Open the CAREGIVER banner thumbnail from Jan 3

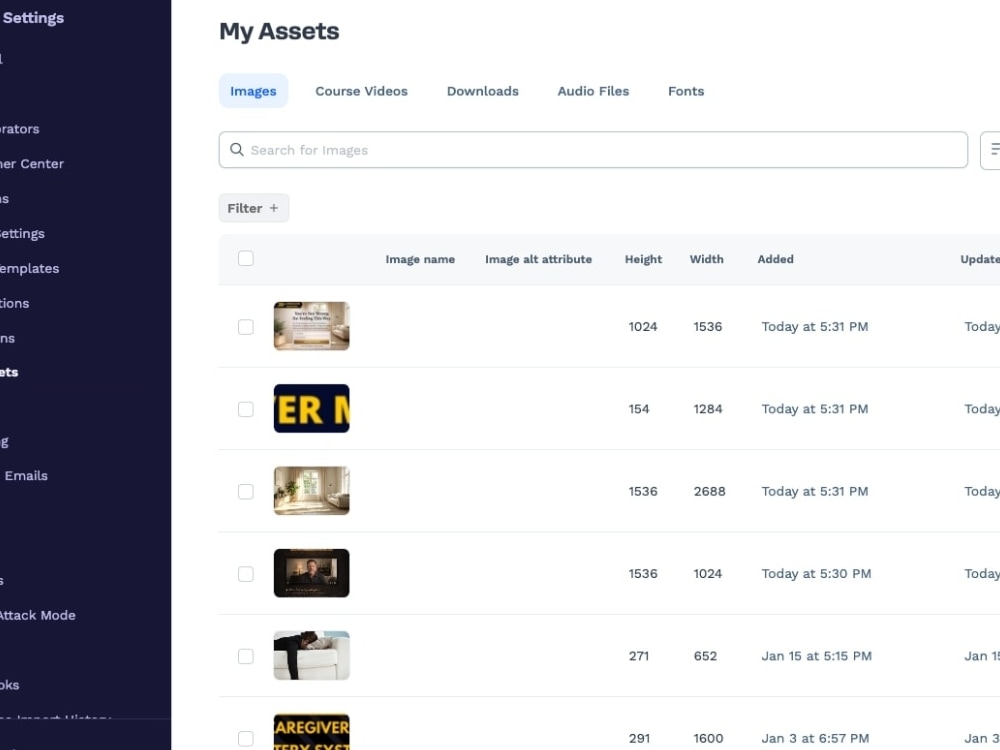(x=311, y=732)
